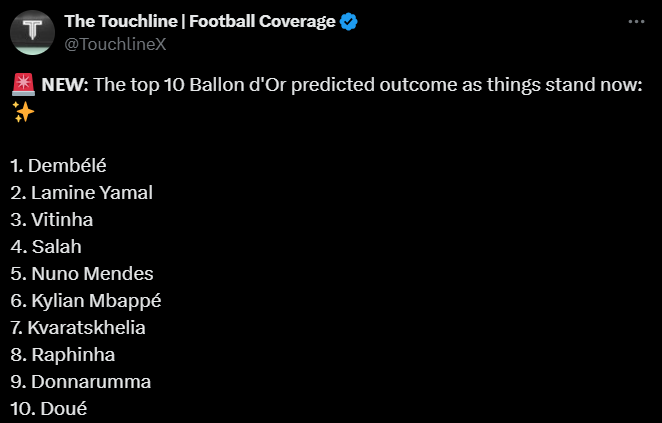Click the blue verified badge
The width and height of the screenshot is (662, 423).
tap(349, 22)
